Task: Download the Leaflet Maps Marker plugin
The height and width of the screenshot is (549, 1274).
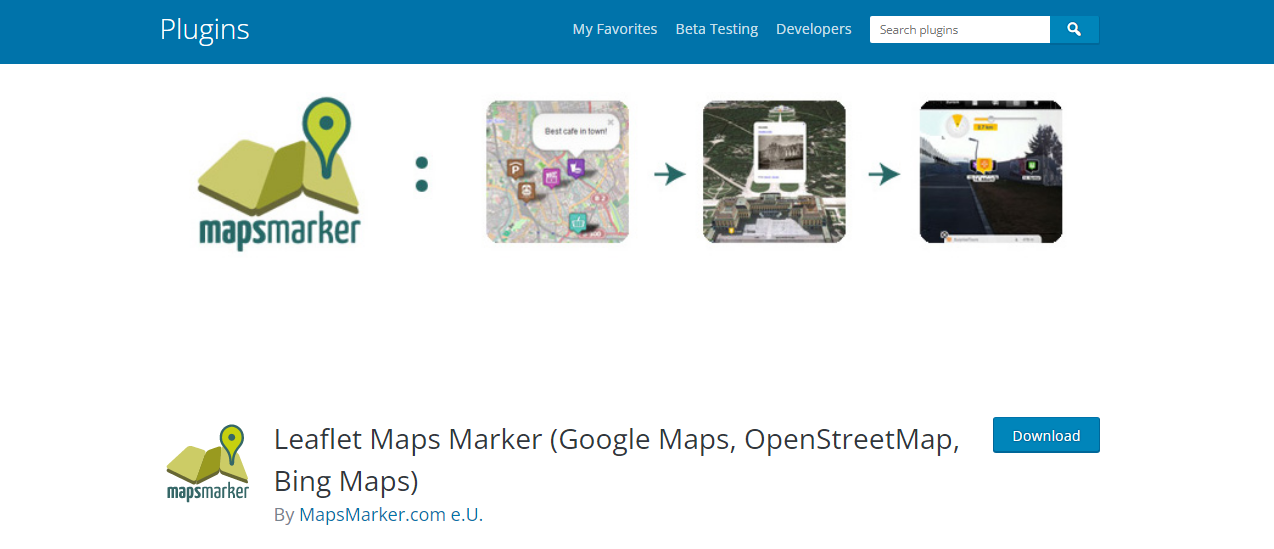Action: [1046, 435]
